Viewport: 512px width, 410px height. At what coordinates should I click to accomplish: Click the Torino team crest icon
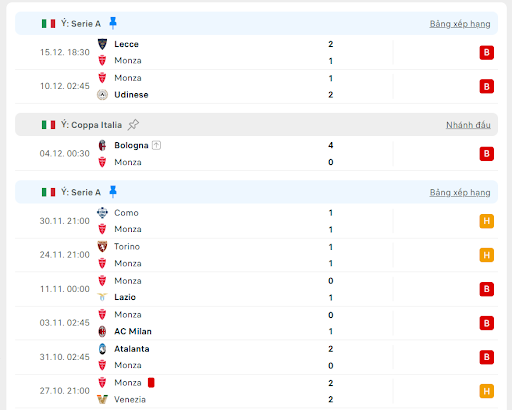[102, 247]
